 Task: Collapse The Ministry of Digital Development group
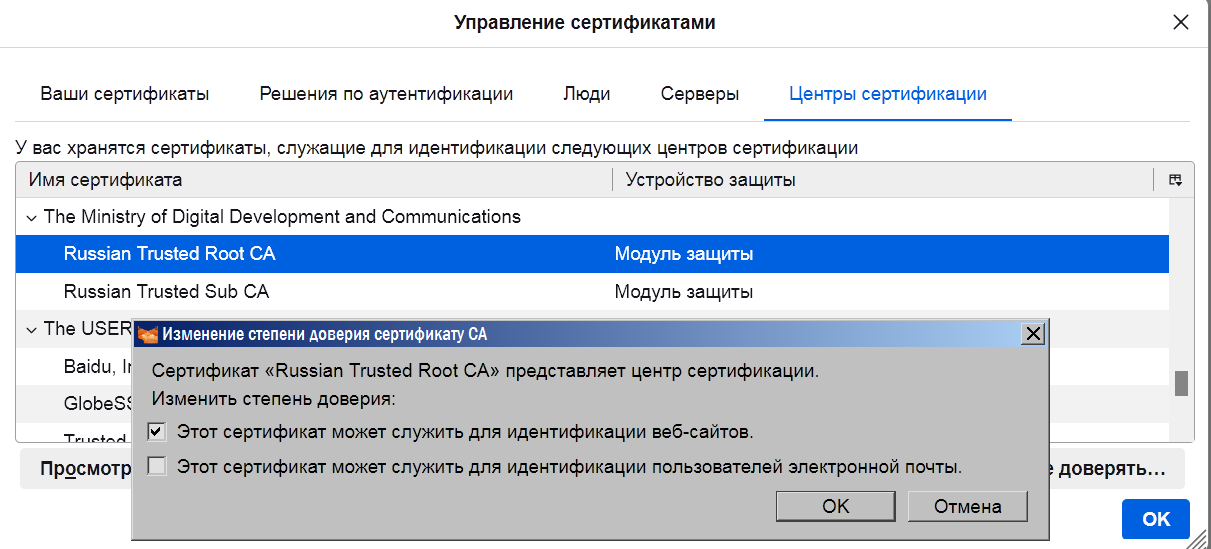point(31,217)
